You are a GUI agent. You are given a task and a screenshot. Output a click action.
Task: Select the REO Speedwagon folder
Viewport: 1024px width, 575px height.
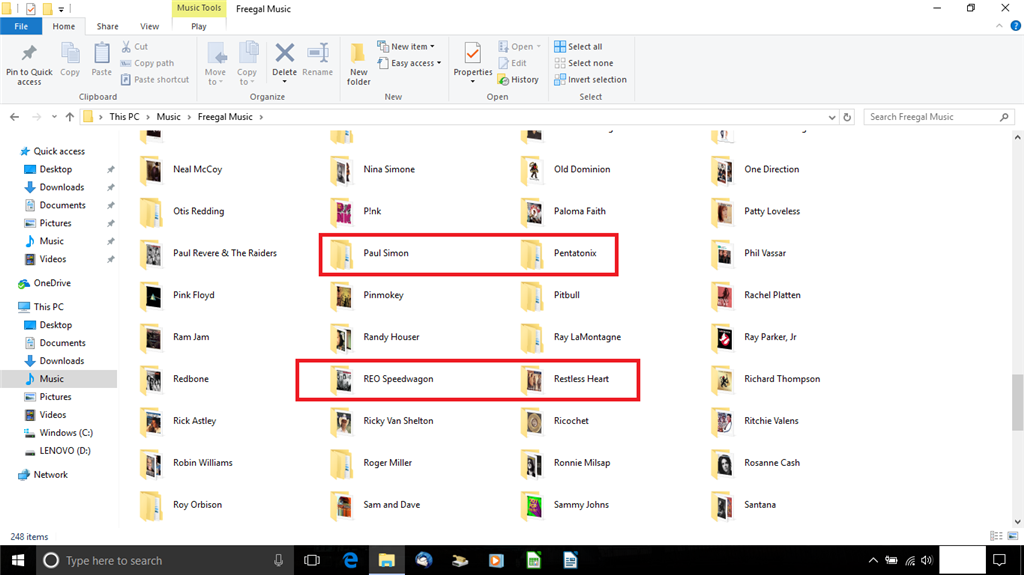click(x=382, y=379)
